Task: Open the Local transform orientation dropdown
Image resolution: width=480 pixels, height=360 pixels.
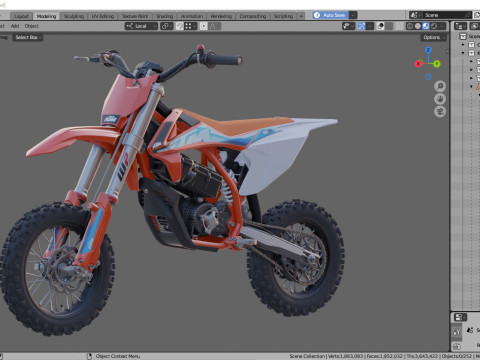Action: [141, 26]
